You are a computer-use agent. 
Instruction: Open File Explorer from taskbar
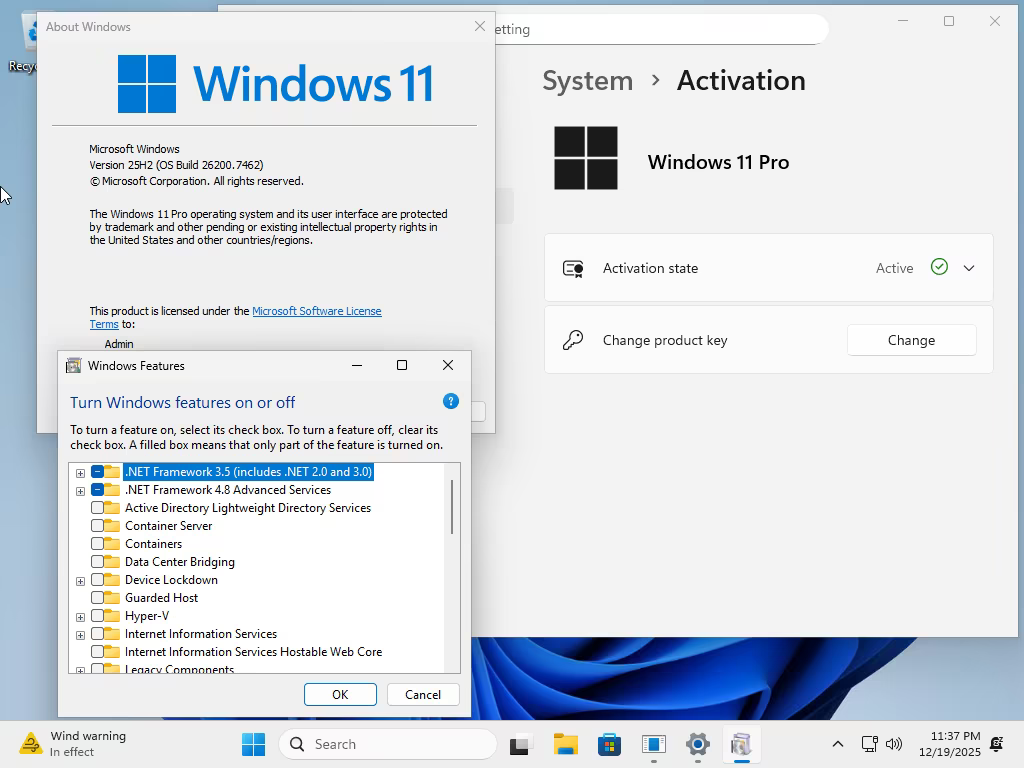click(566, 744)
